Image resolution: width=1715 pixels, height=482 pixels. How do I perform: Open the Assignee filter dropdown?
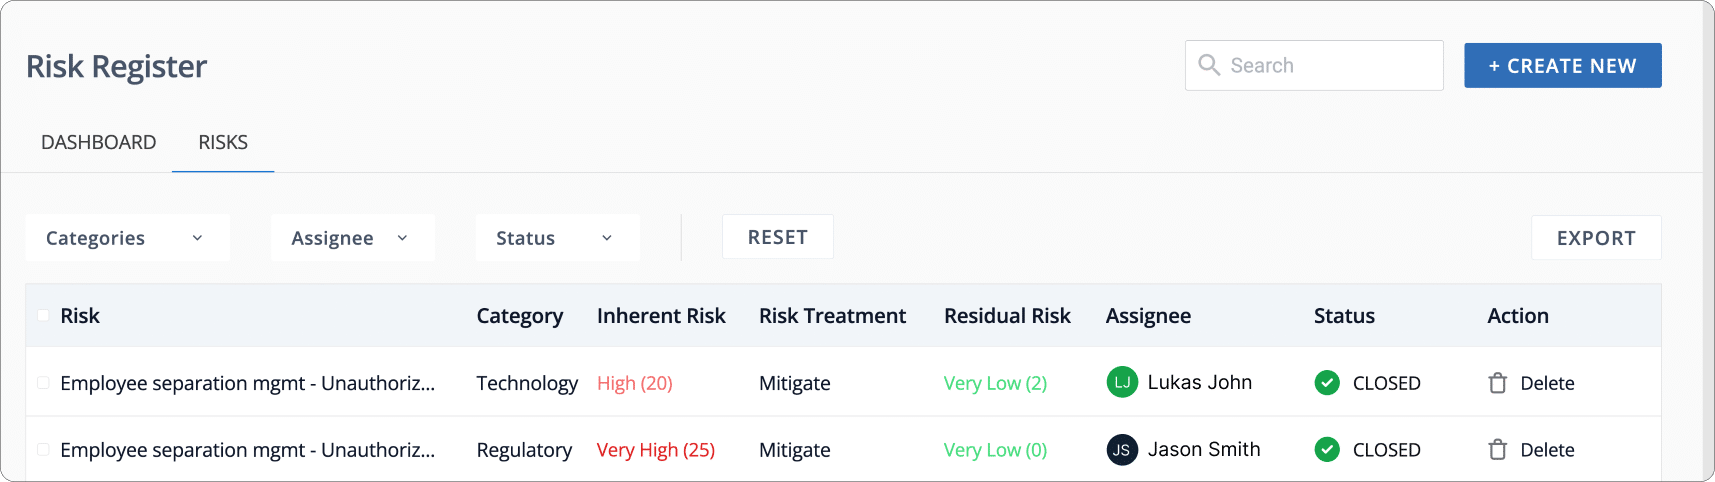353,238
